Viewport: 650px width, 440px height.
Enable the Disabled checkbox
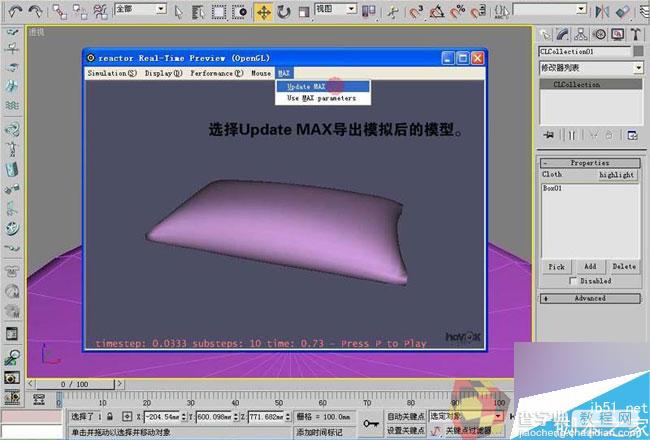point(573,281)
